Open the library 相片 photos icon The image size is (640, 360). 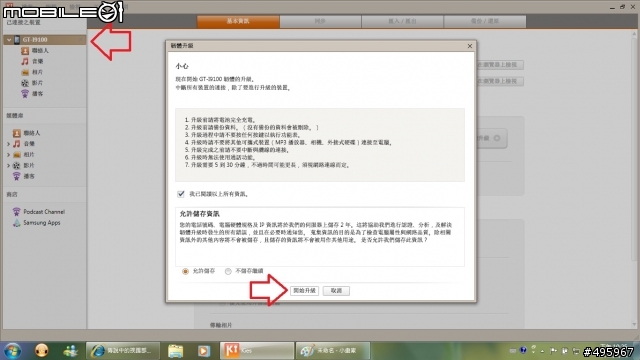point(16,155)
